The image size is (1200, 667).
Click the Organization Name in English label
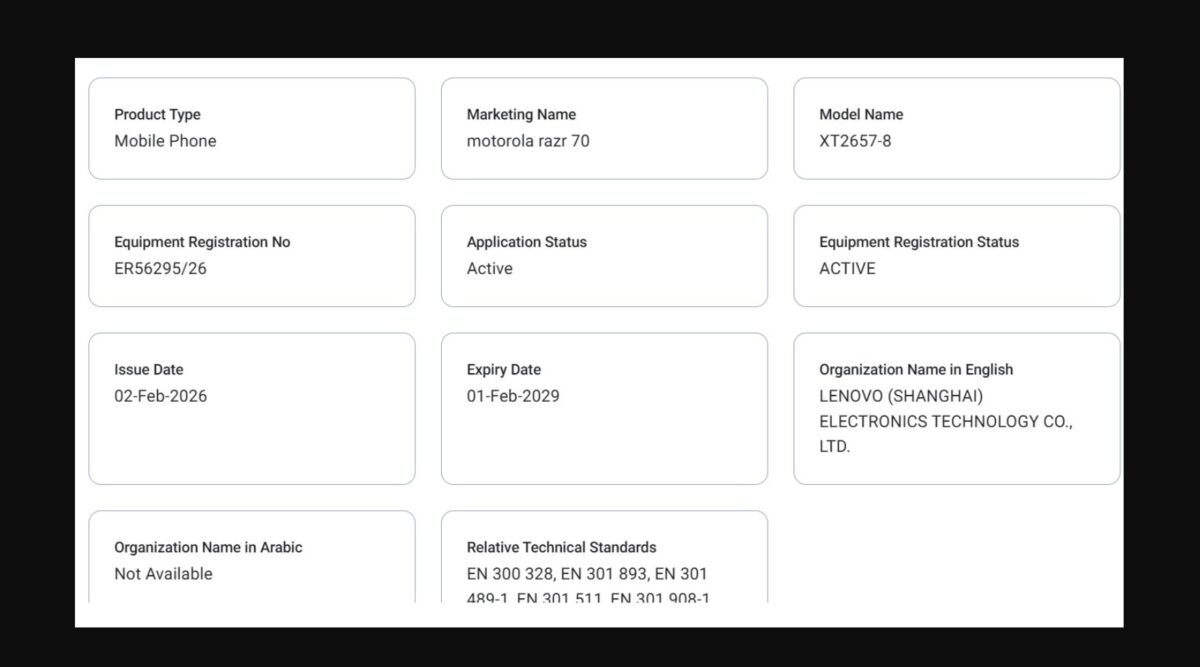(916, 370)
